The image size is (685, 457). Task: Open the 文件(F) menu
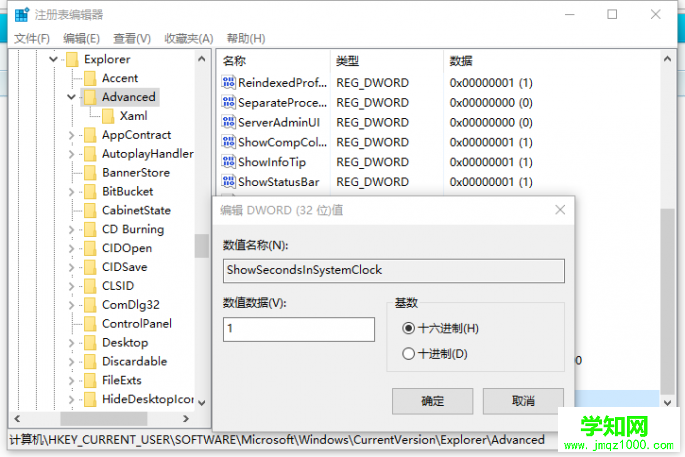32,38
